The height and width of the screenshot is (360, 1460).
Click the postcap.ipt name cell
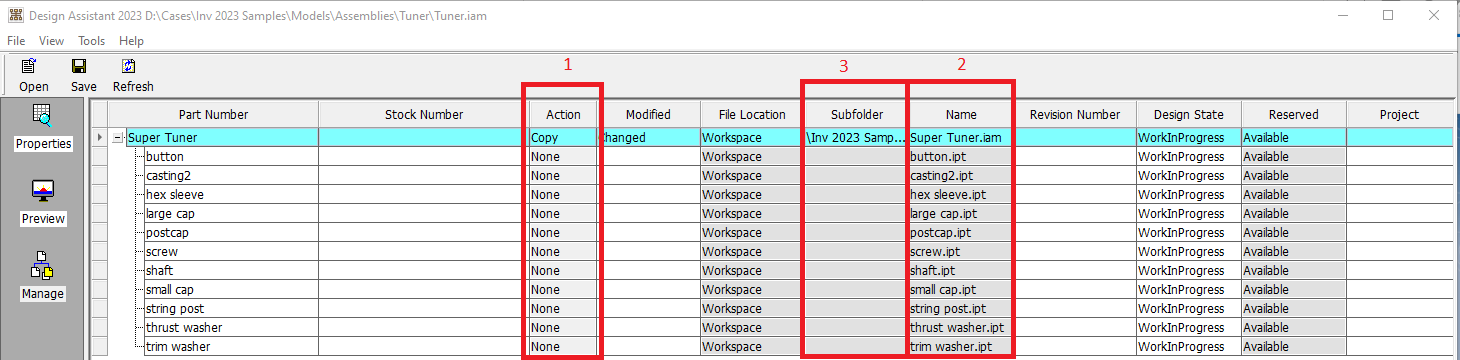(962, 233)
